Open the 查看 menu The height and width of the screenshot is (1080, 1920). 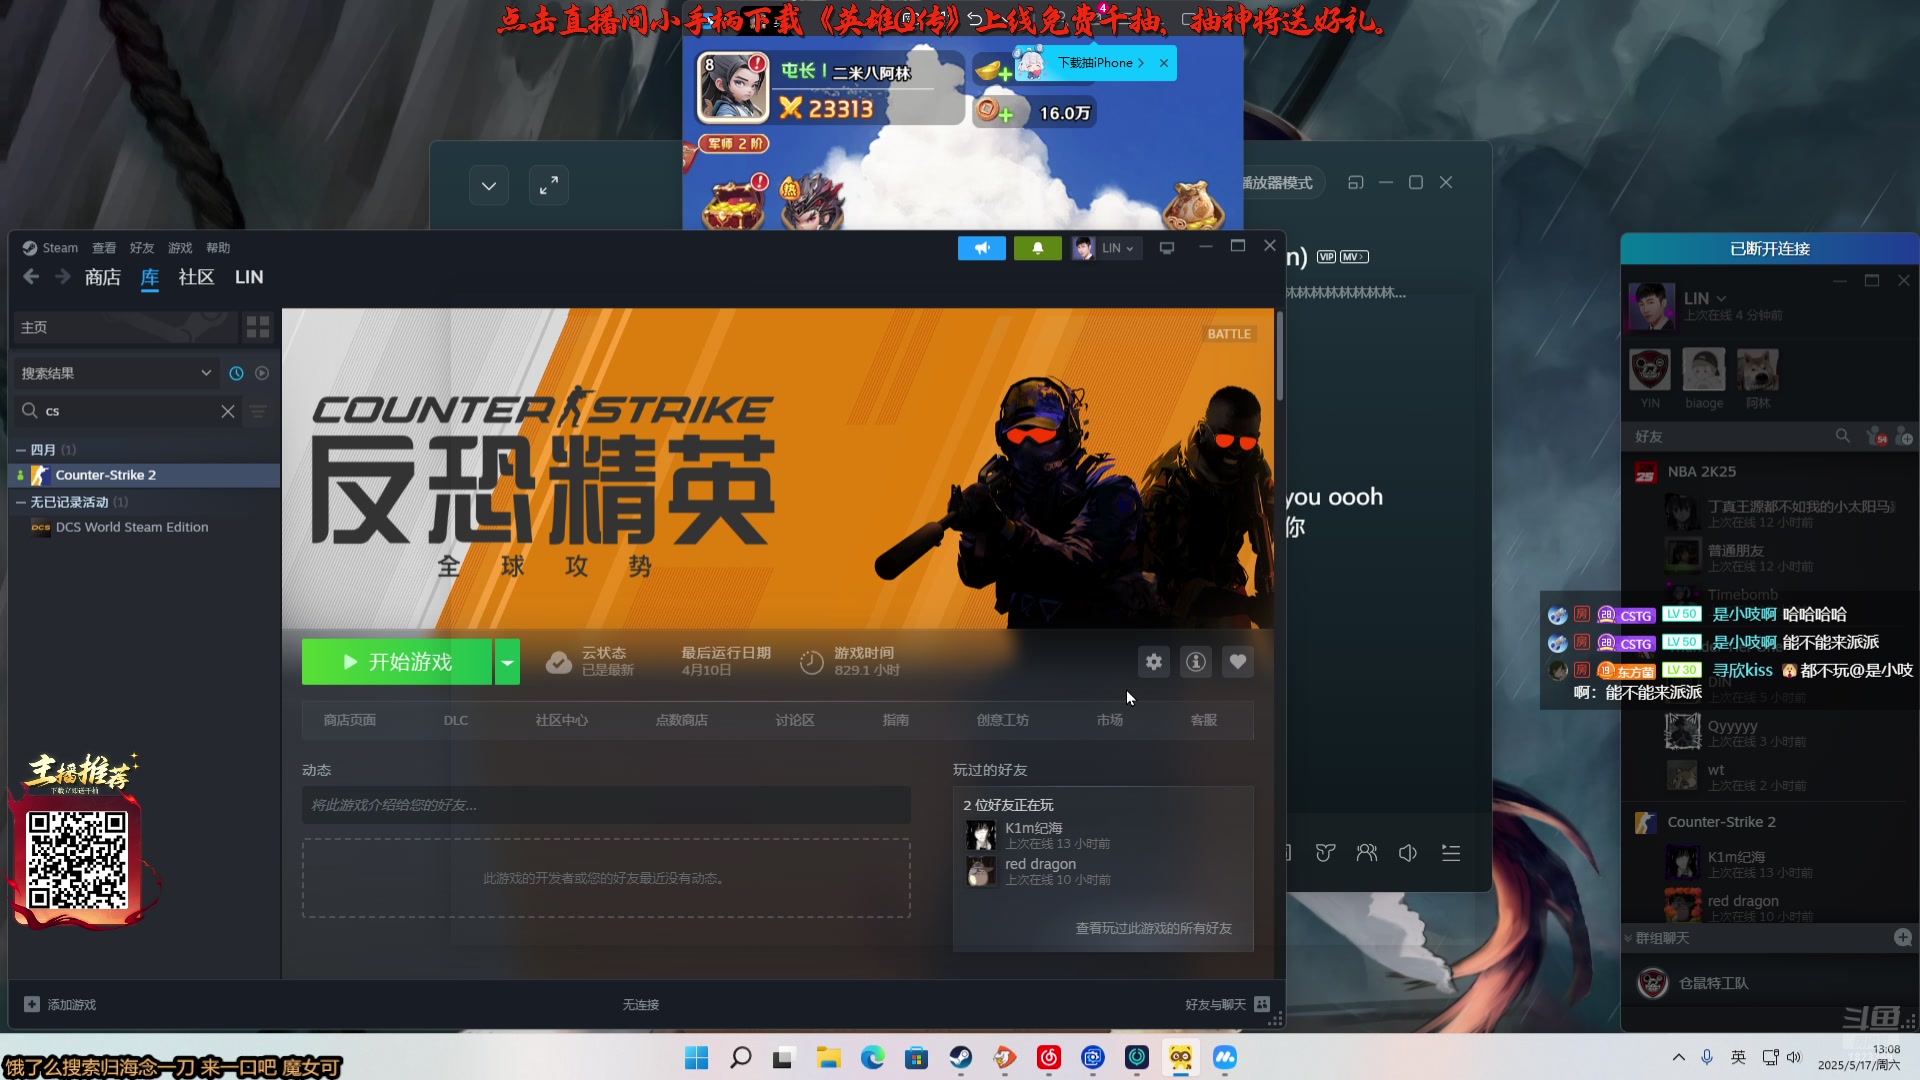[x=104, y=248]
